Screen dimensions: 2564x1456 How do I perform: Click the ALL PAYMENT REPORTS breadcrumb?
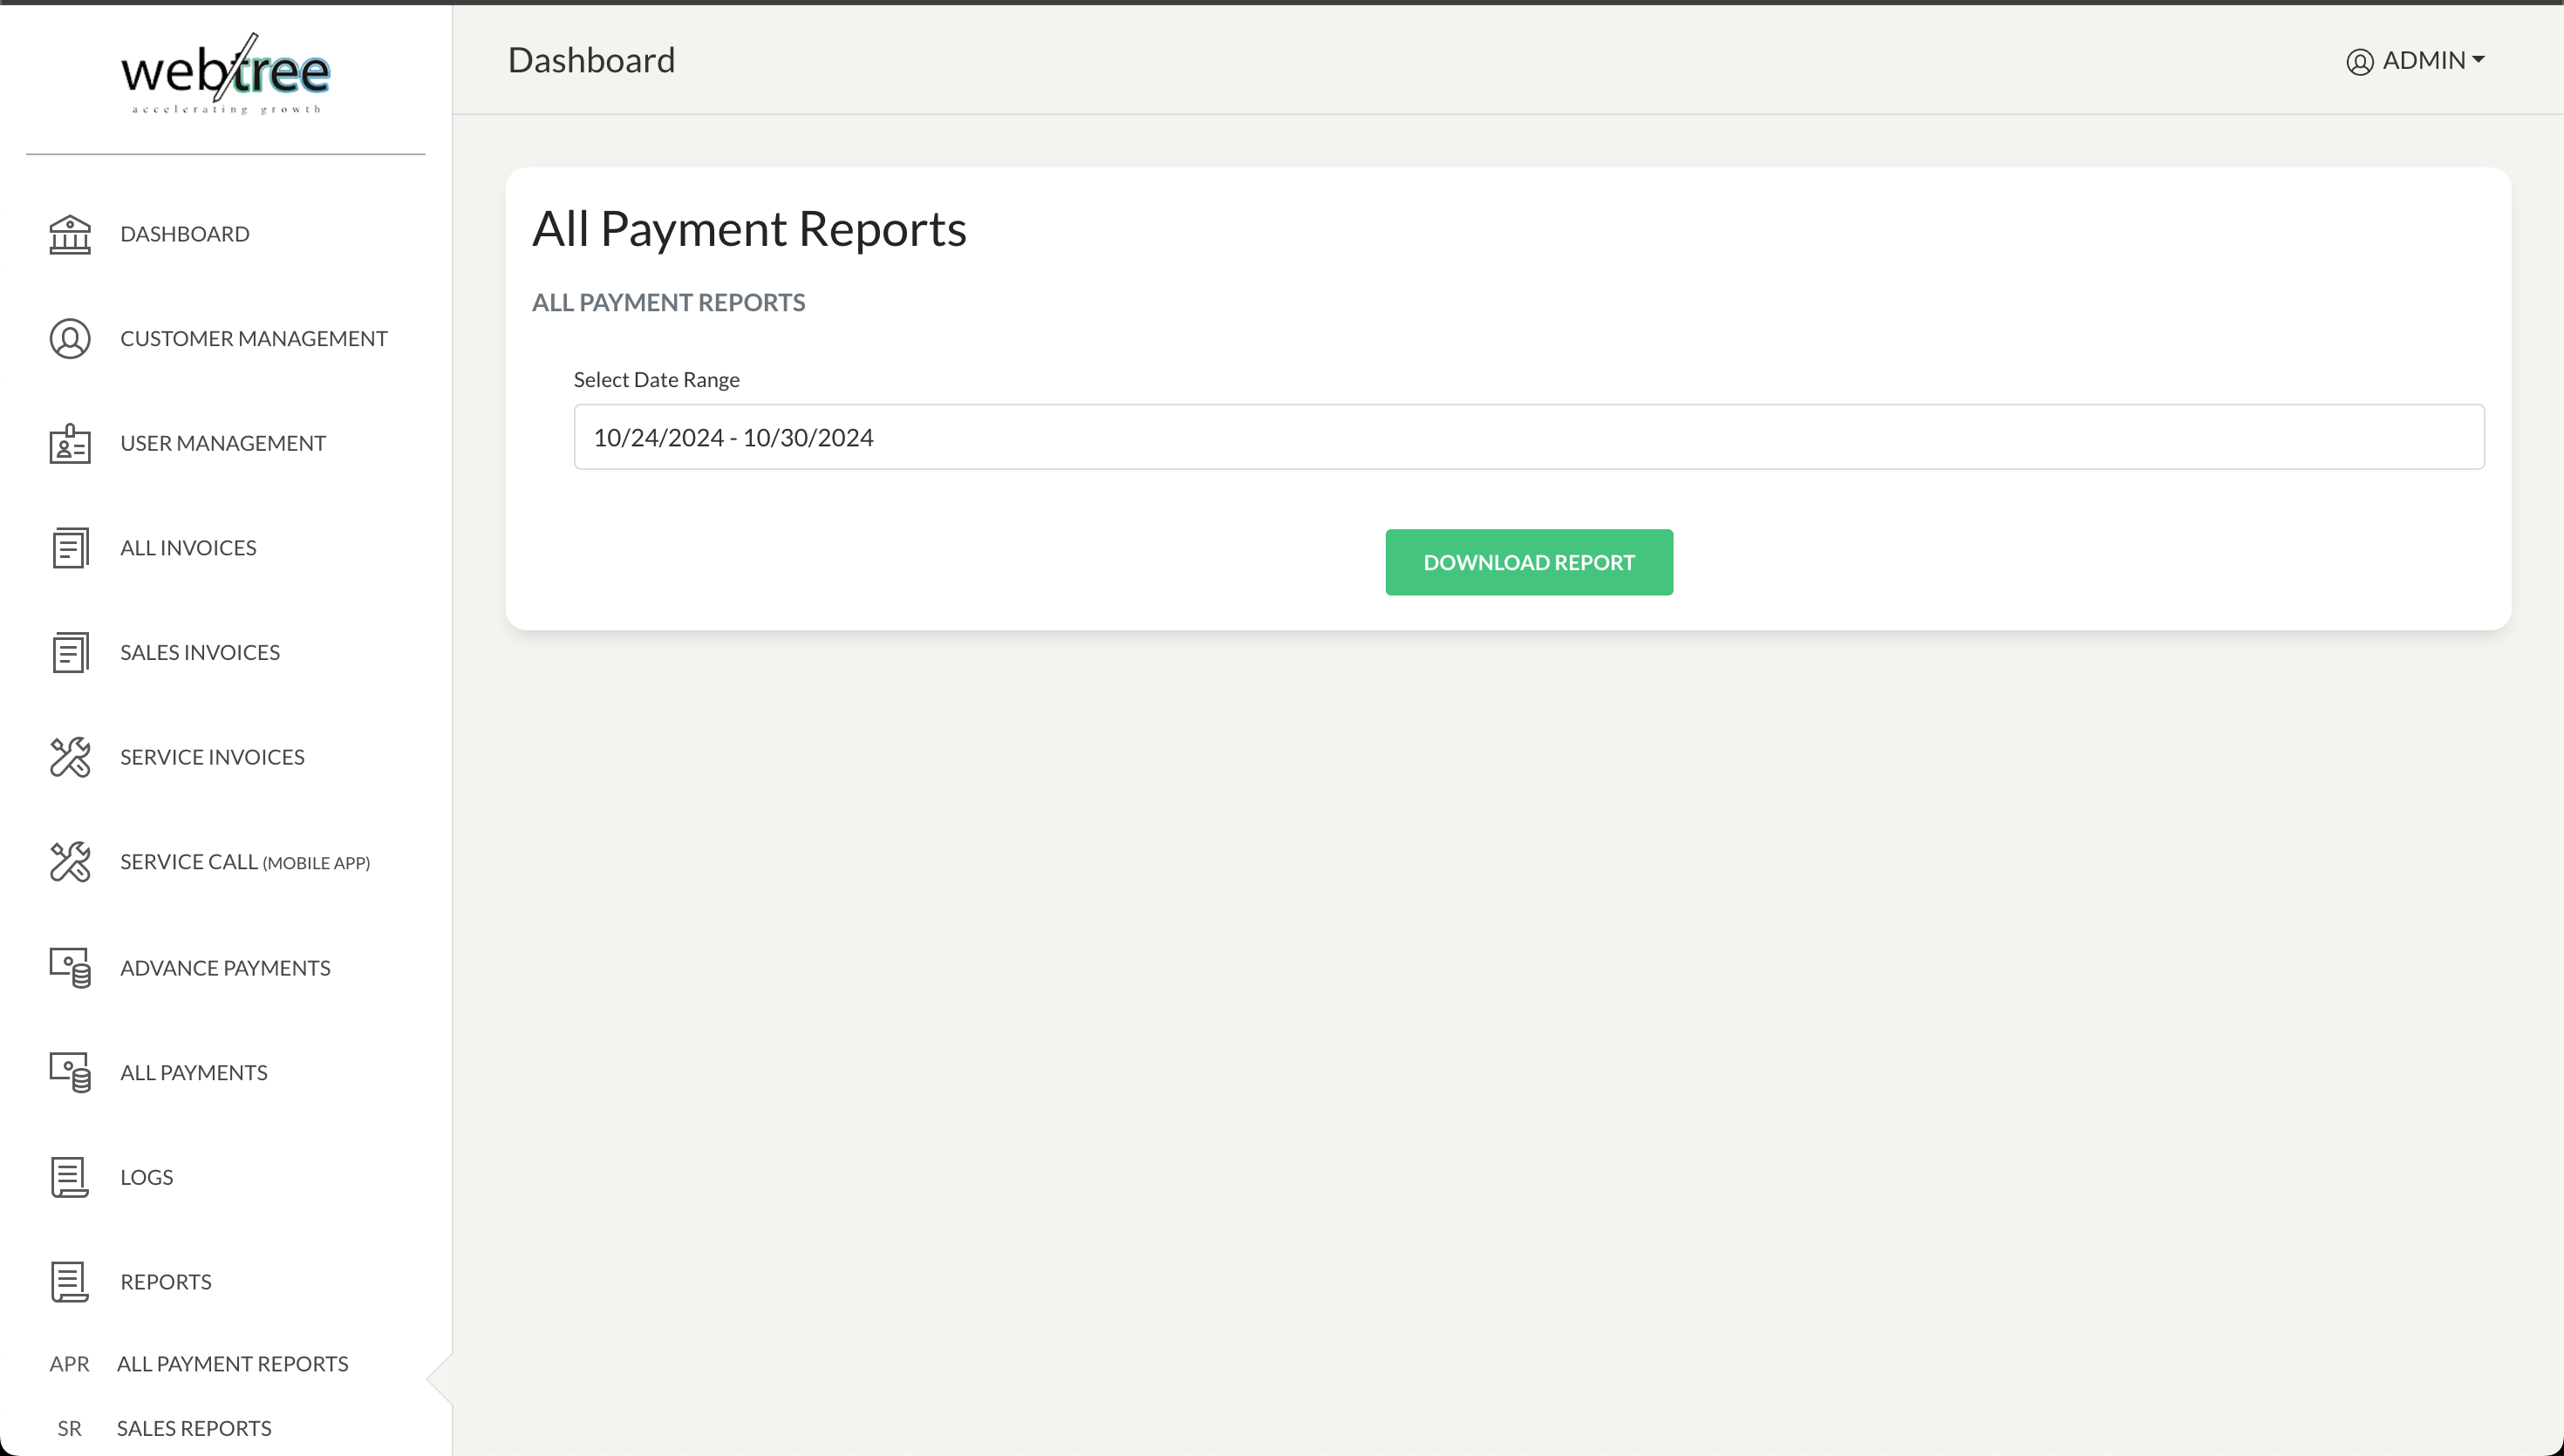(669, 301)
